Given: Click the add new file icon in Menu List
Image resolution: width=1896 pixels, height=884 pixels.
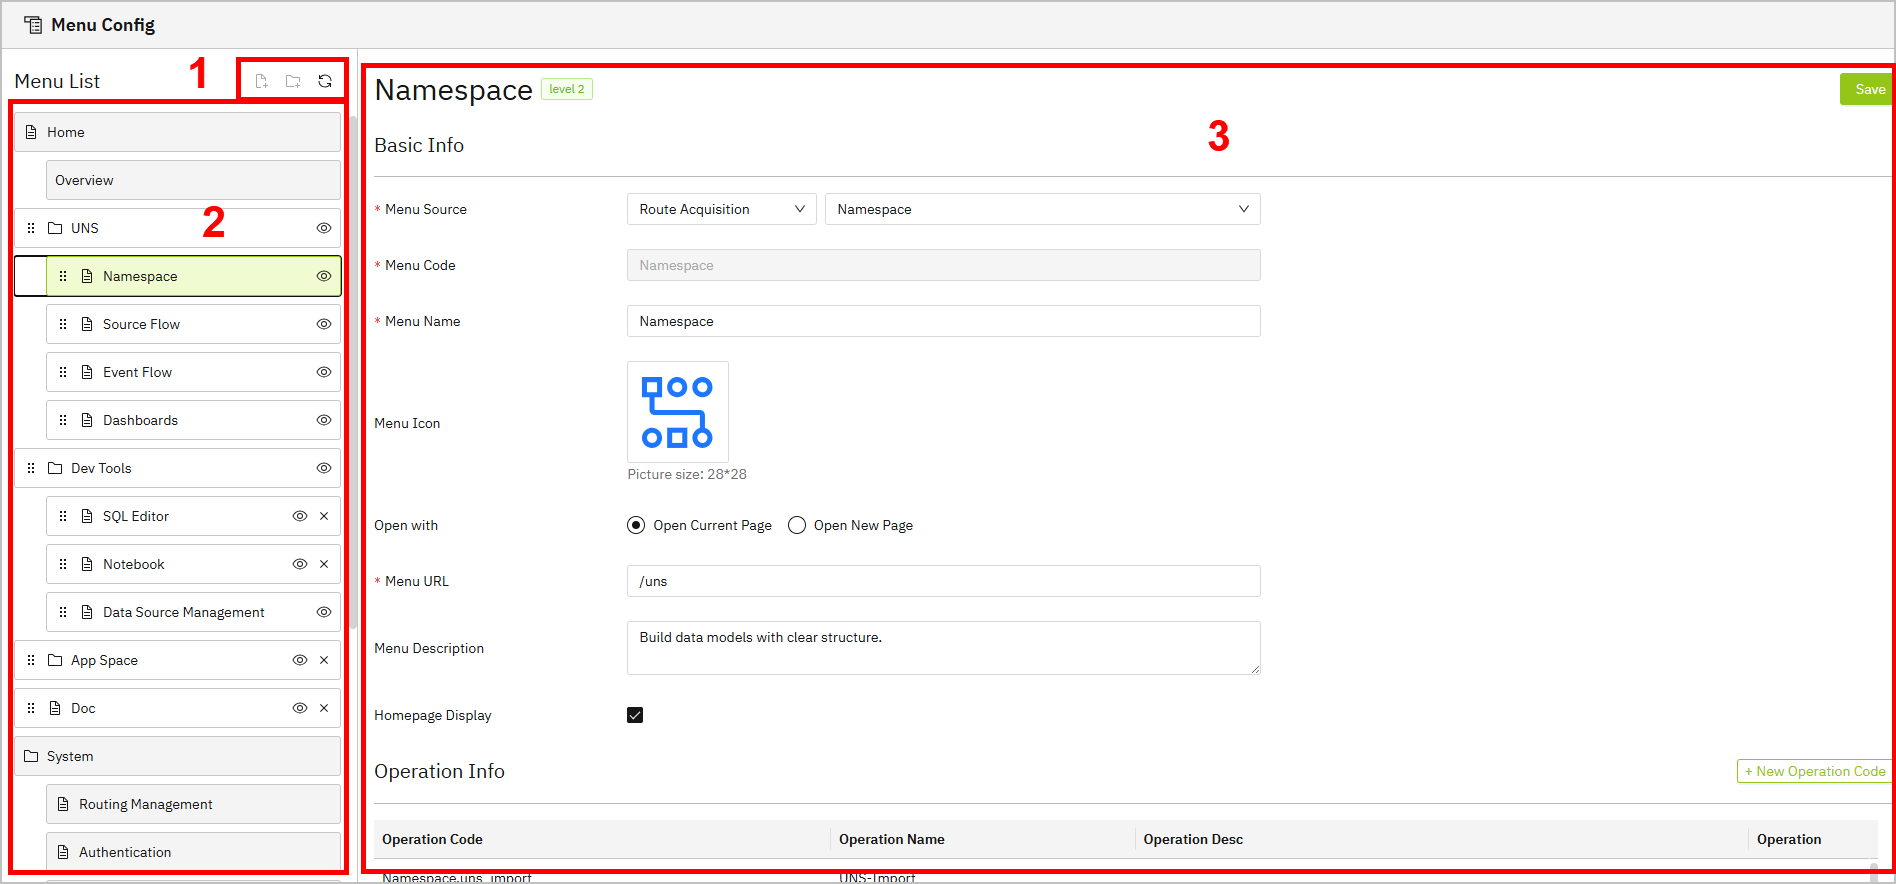Looking at the screenshot, I should tap(261, 81).
